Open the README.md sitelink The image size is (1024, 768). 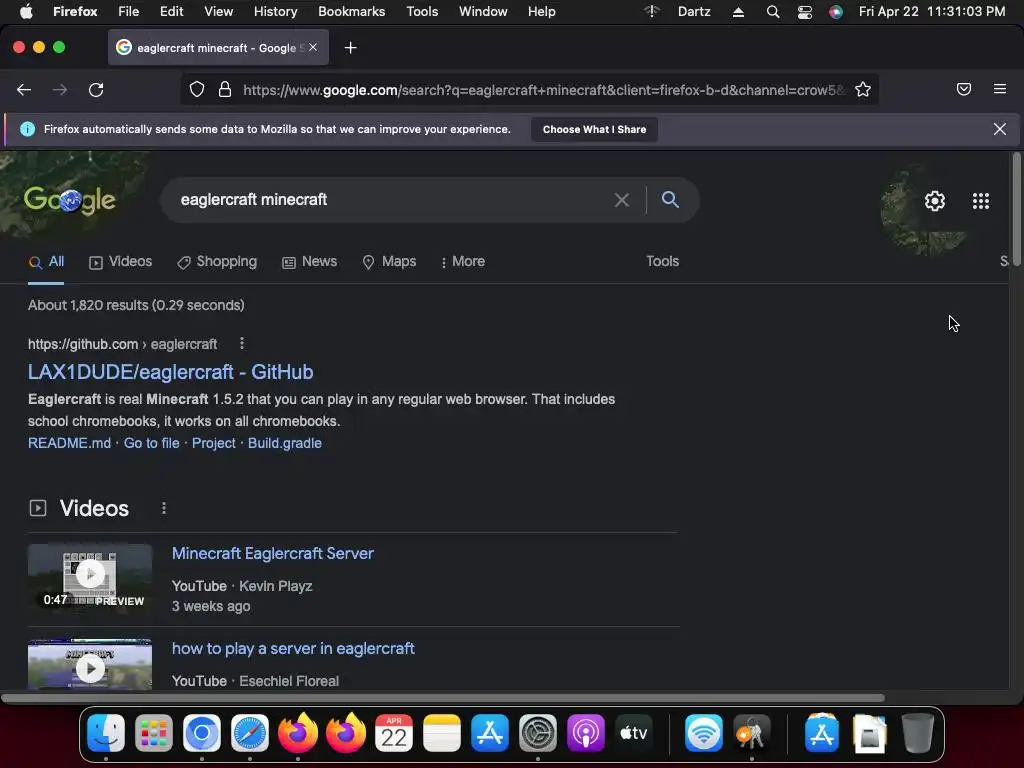[x=69, y=443]
